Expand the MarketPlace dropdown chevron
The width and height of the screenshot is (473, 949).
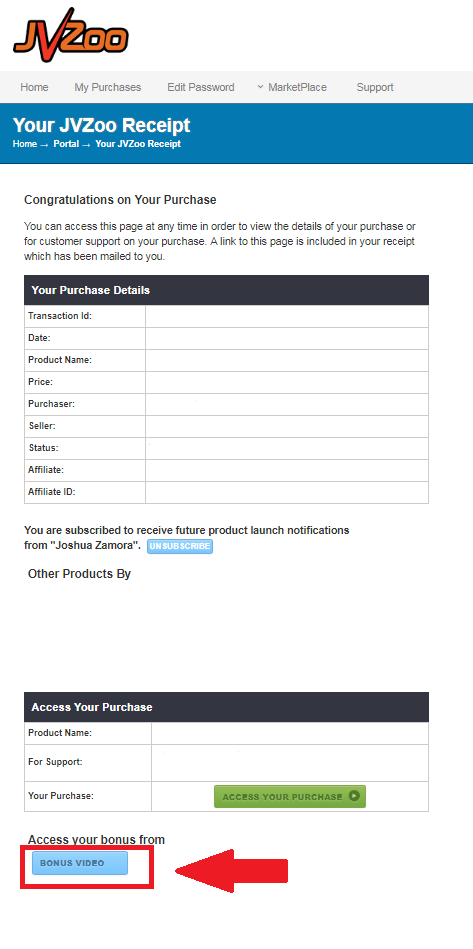coord(260,87)
